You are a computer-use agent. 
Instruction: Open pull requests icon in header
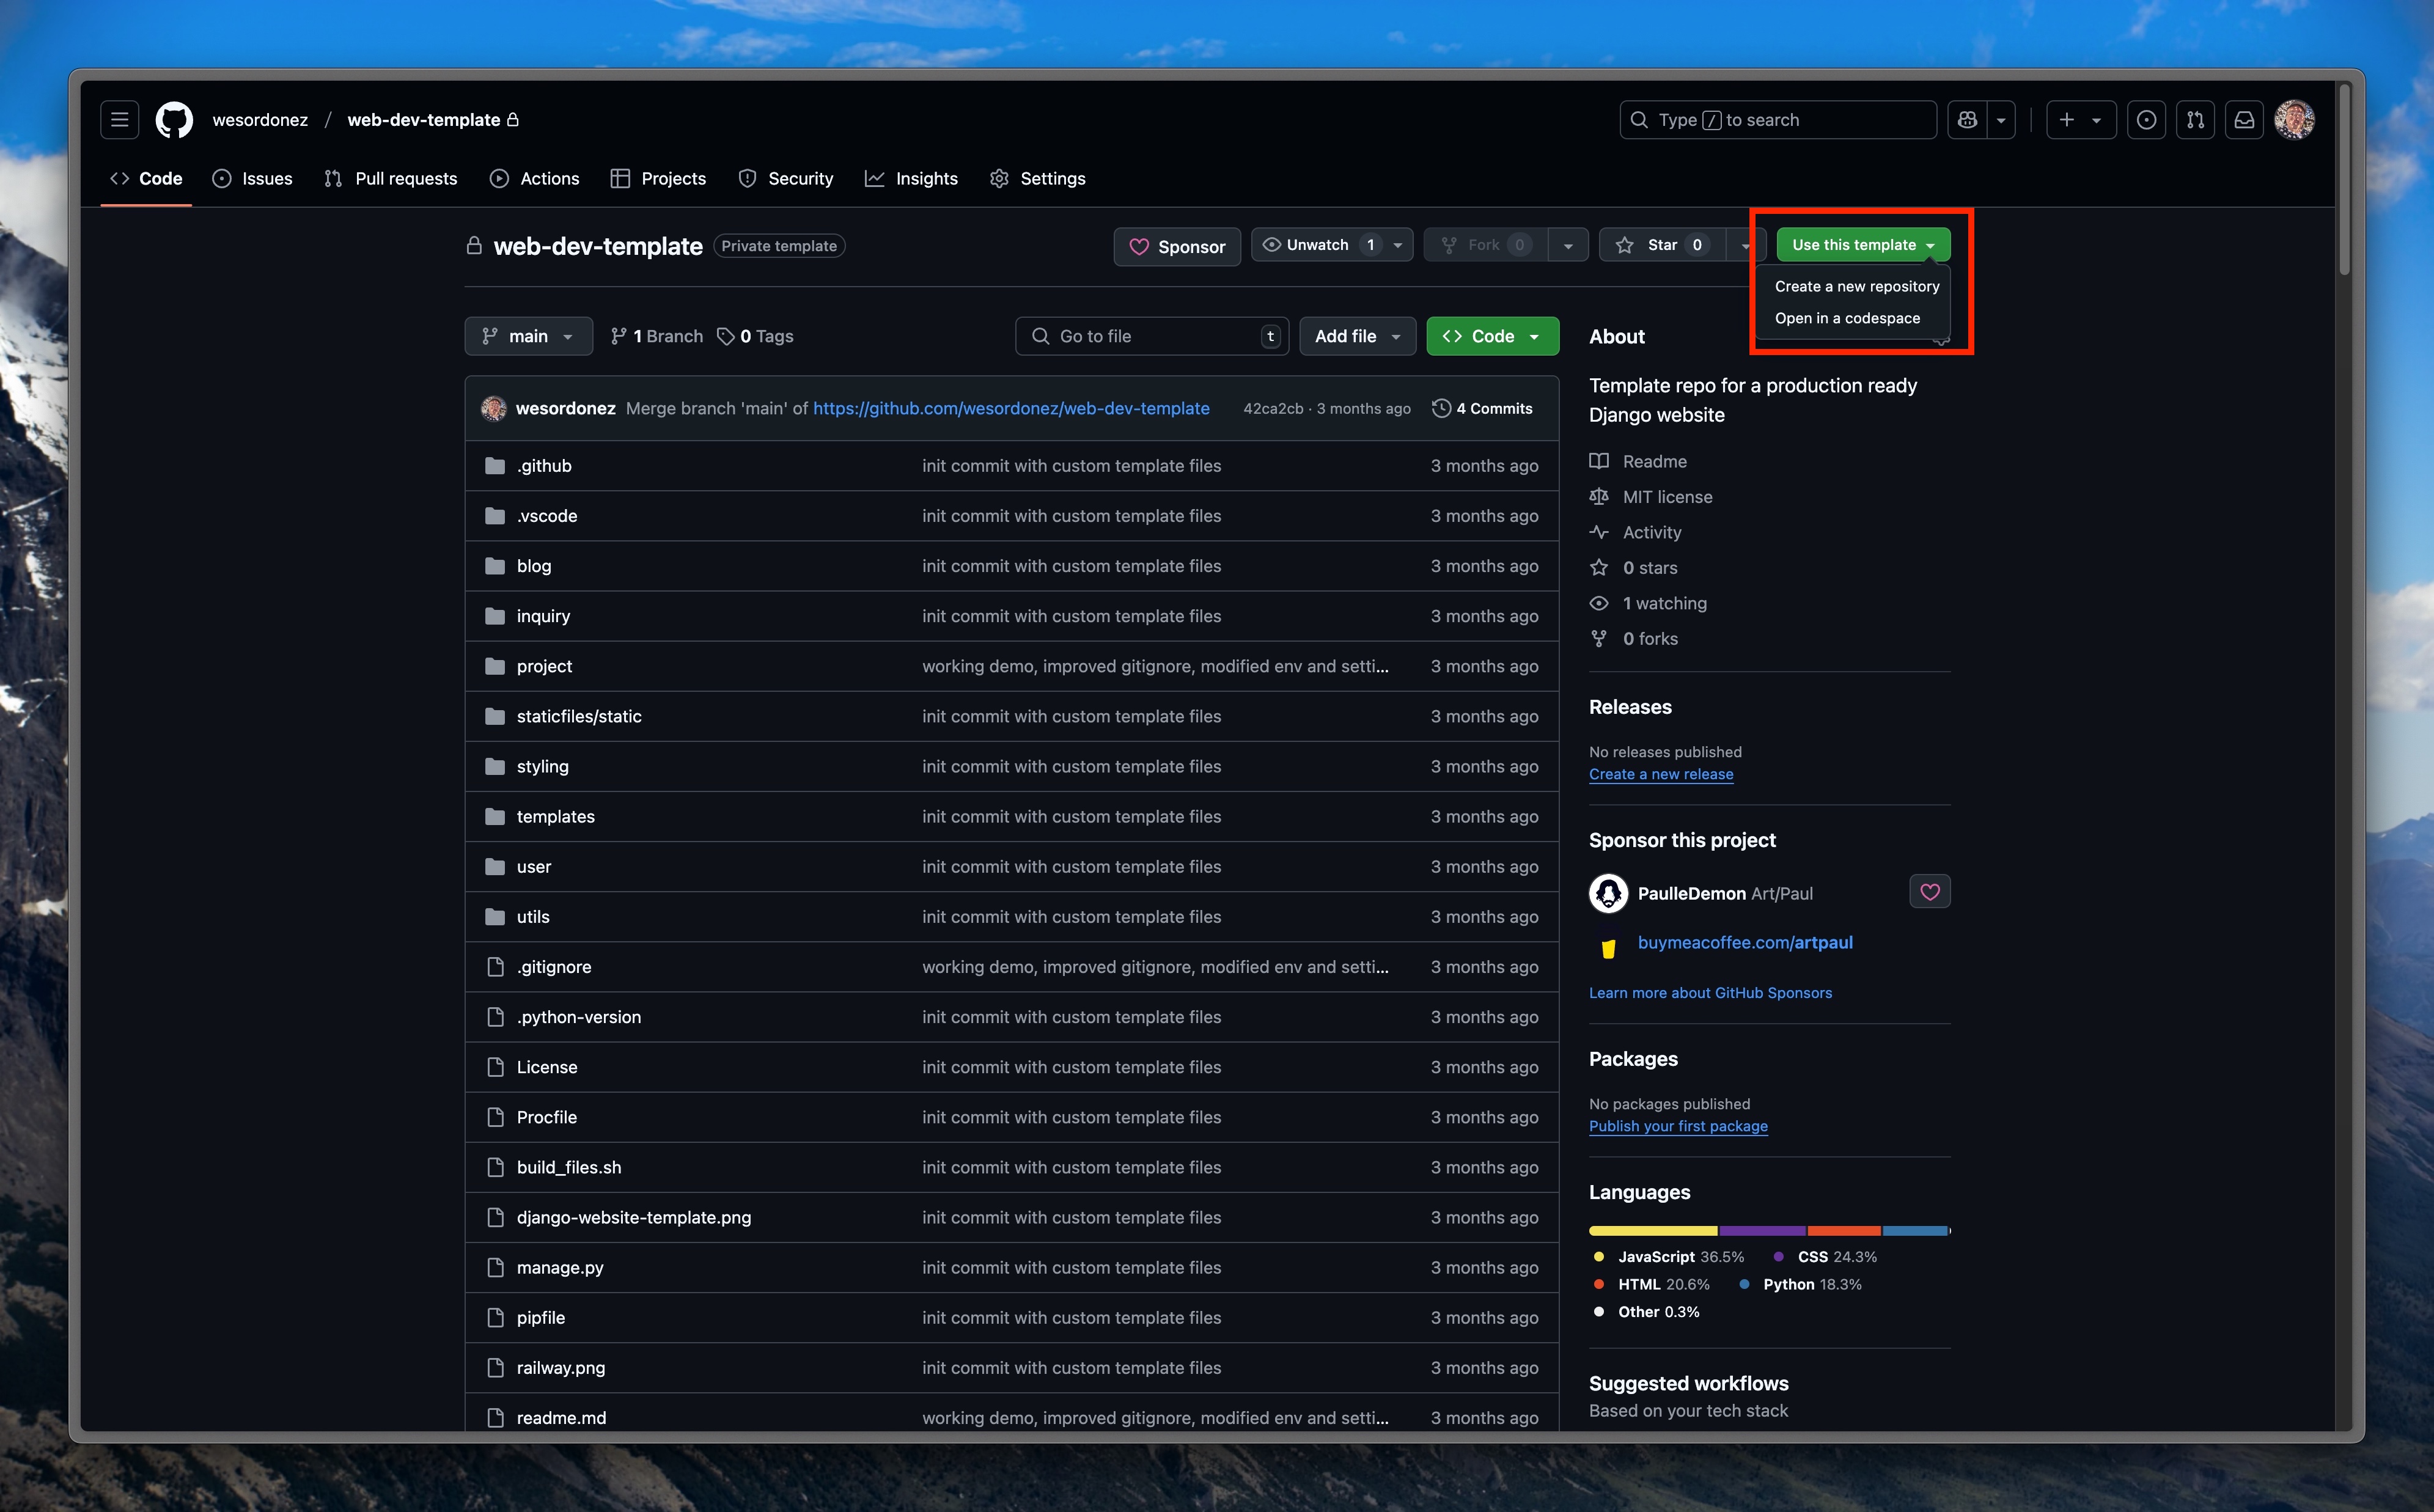tap(2195, 120)
